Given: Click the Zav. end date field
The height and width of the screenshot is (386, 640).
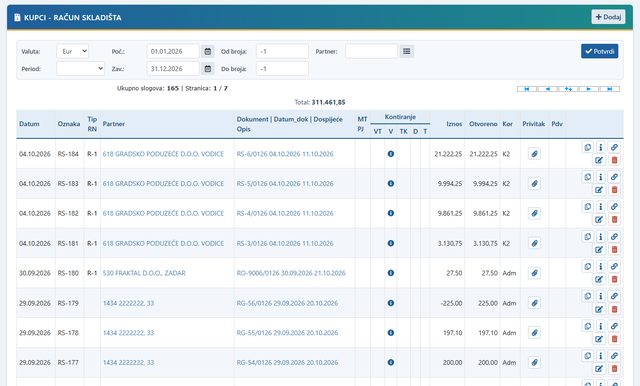Looking at the screenshot, I should (173, 69).
